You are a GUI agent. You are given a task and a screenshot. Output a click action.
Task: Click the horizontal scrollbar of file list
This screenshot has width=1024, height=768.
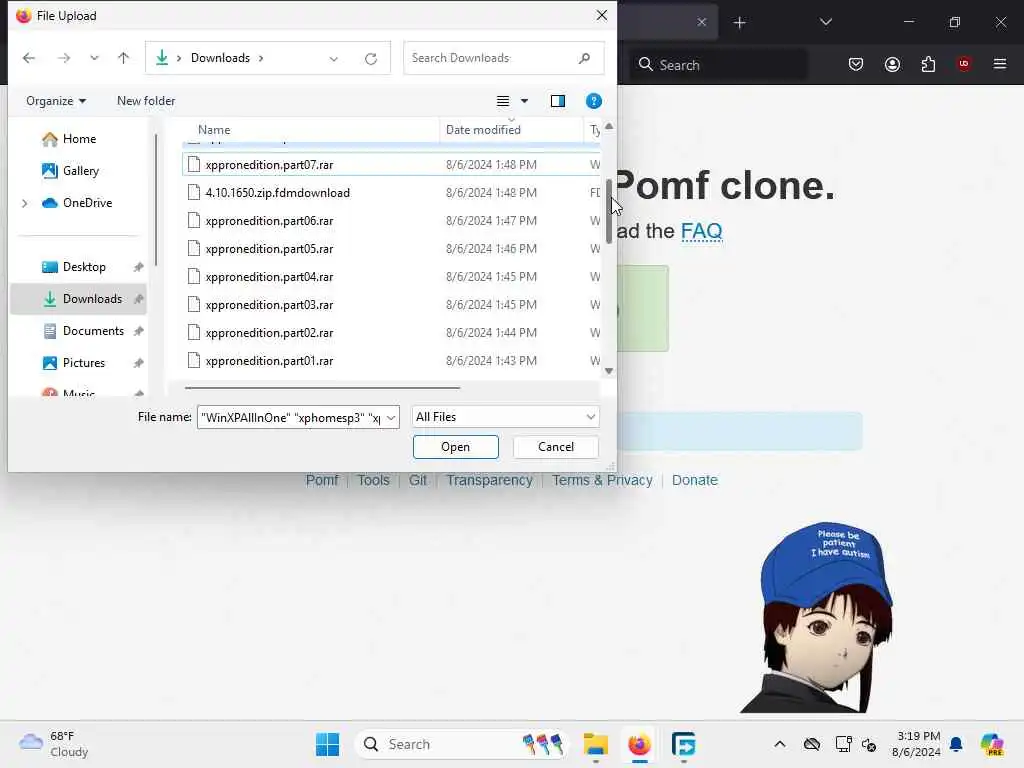[x=323, y=387]
